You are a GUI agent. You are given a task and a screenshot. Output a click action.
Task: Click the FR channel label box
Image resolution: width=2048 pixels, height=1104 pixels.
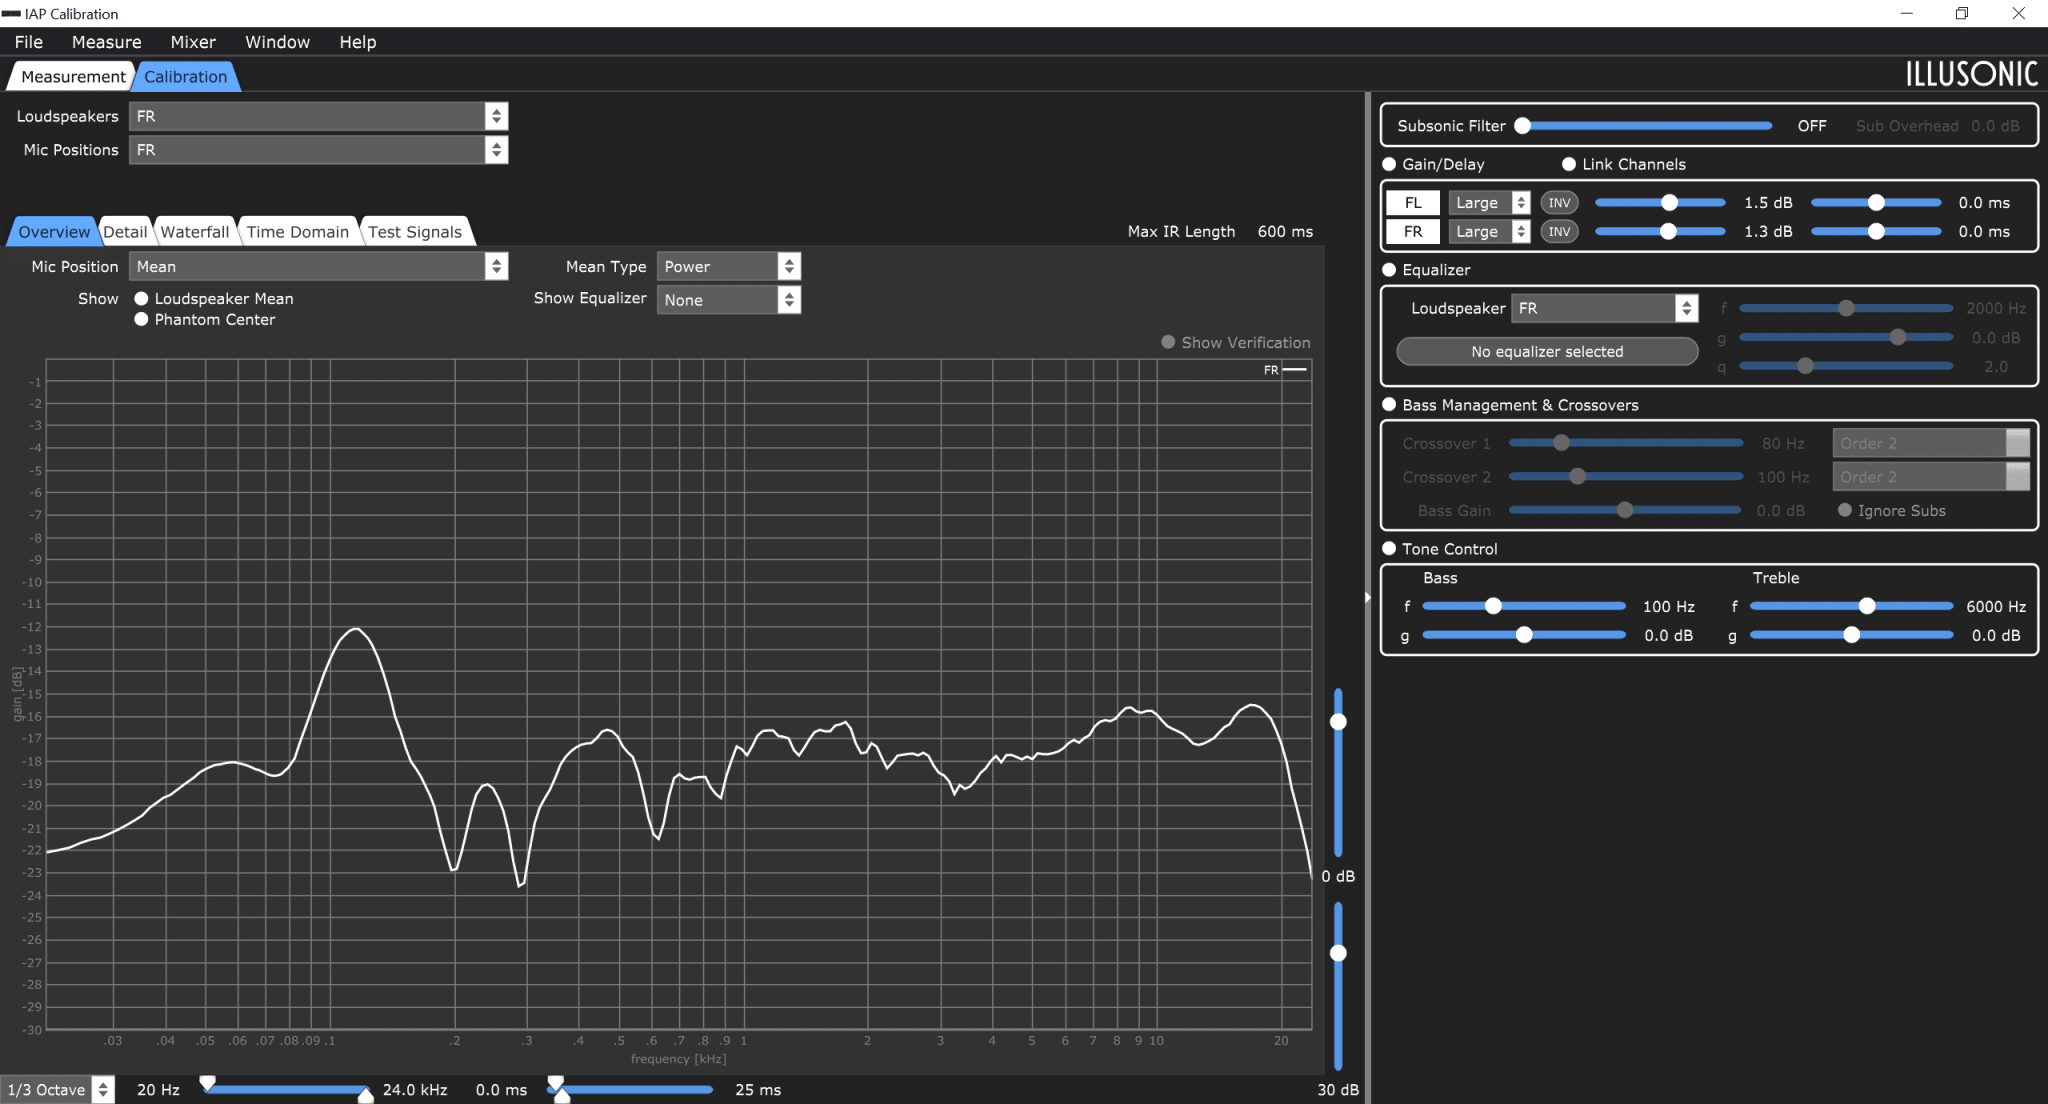(x=1413, y=232)
